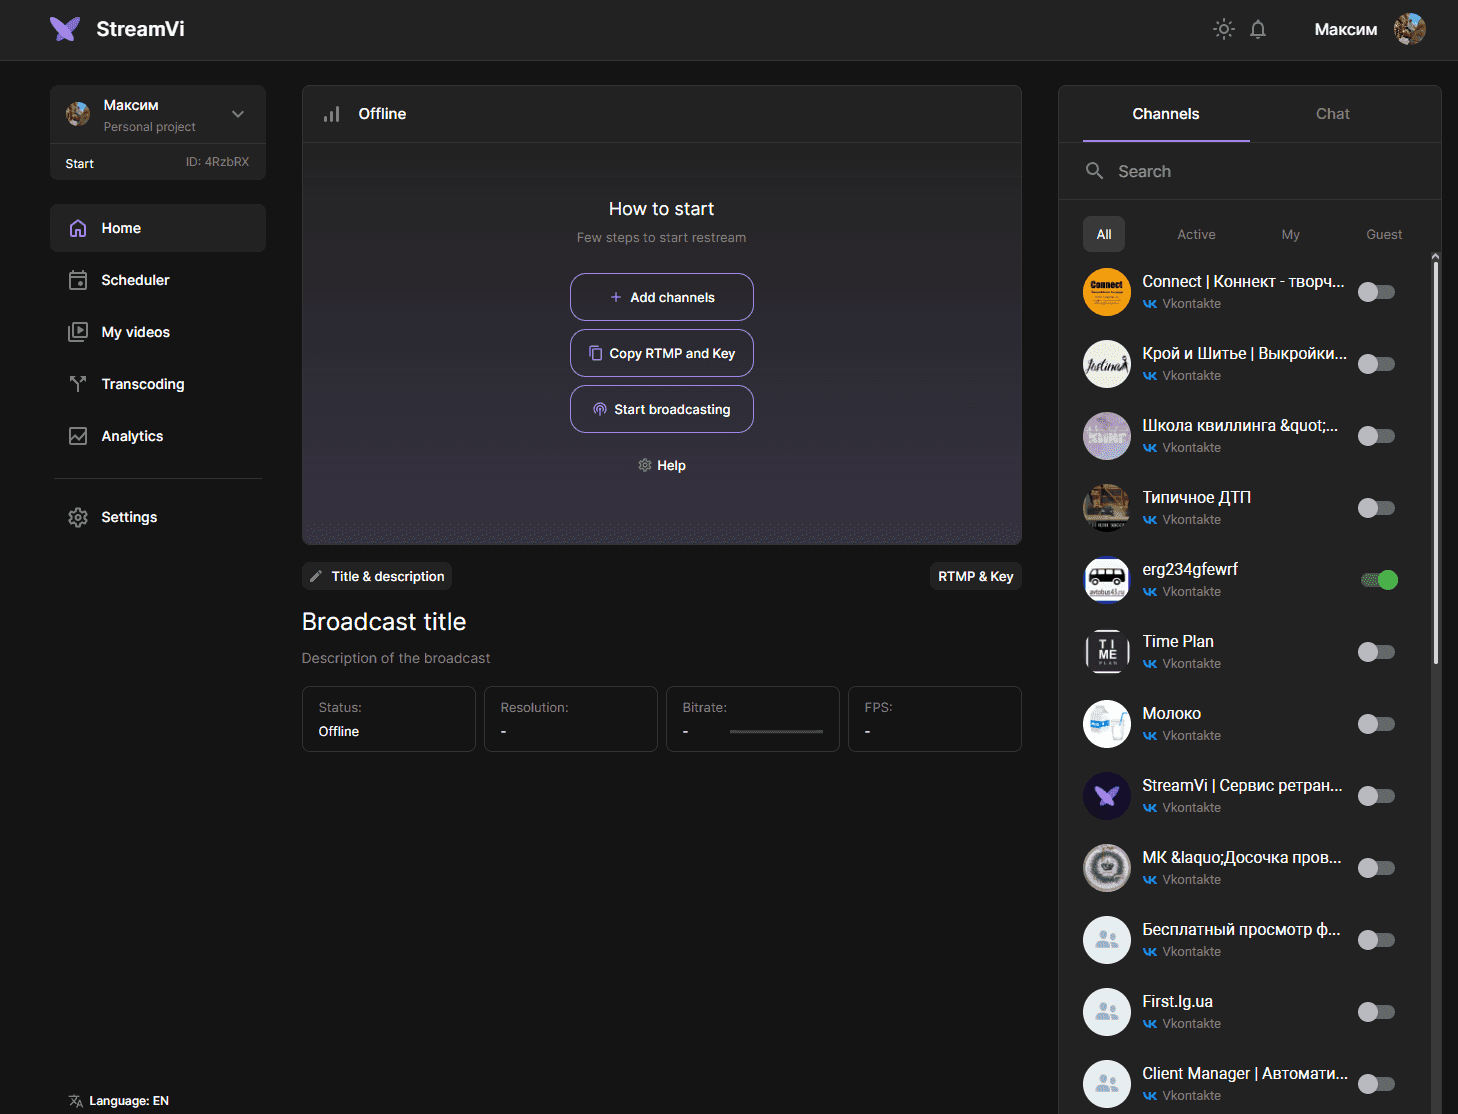The width and height of the screenshot is (1458, 1114).
Task: Click the Broadcast title heading
Action: click(x=384, y=622)
